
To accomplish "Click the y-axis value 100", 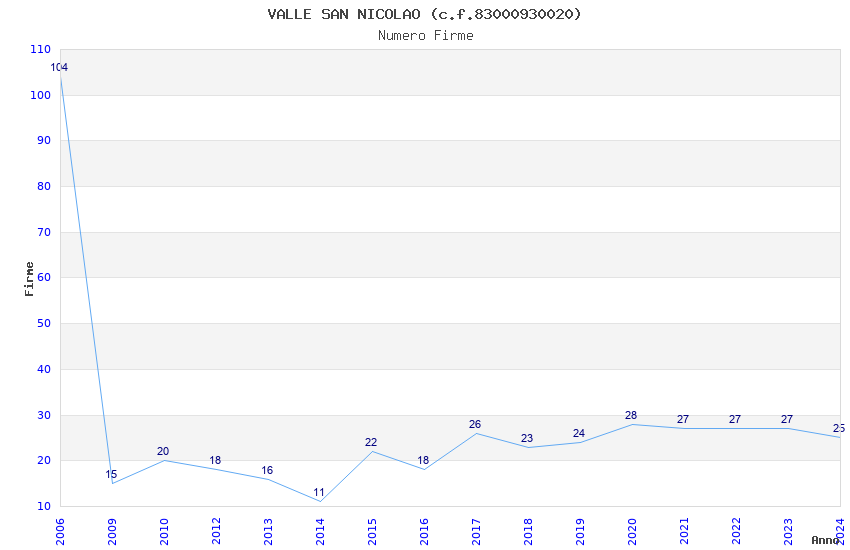I will pos(41,95).
